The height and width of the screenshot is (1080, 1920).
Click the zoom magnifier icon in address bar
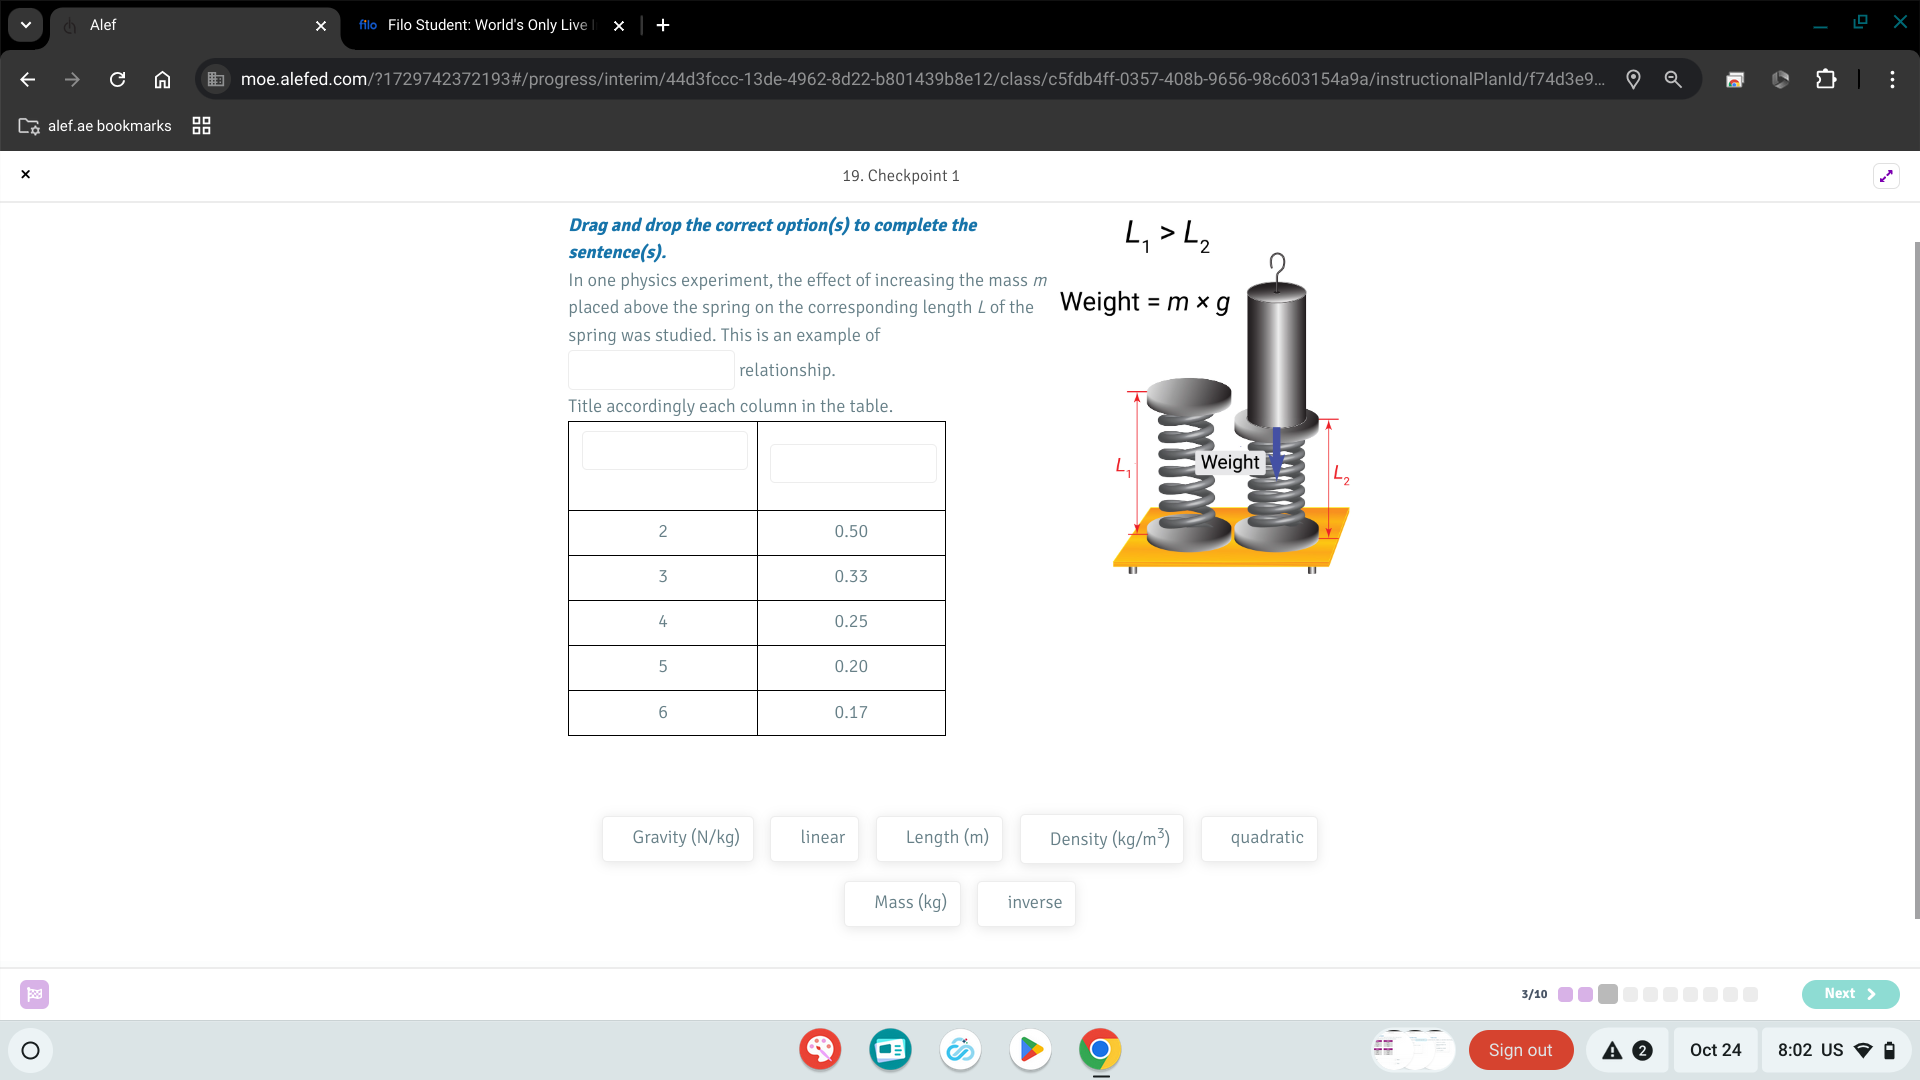(x=1673, y=79)
